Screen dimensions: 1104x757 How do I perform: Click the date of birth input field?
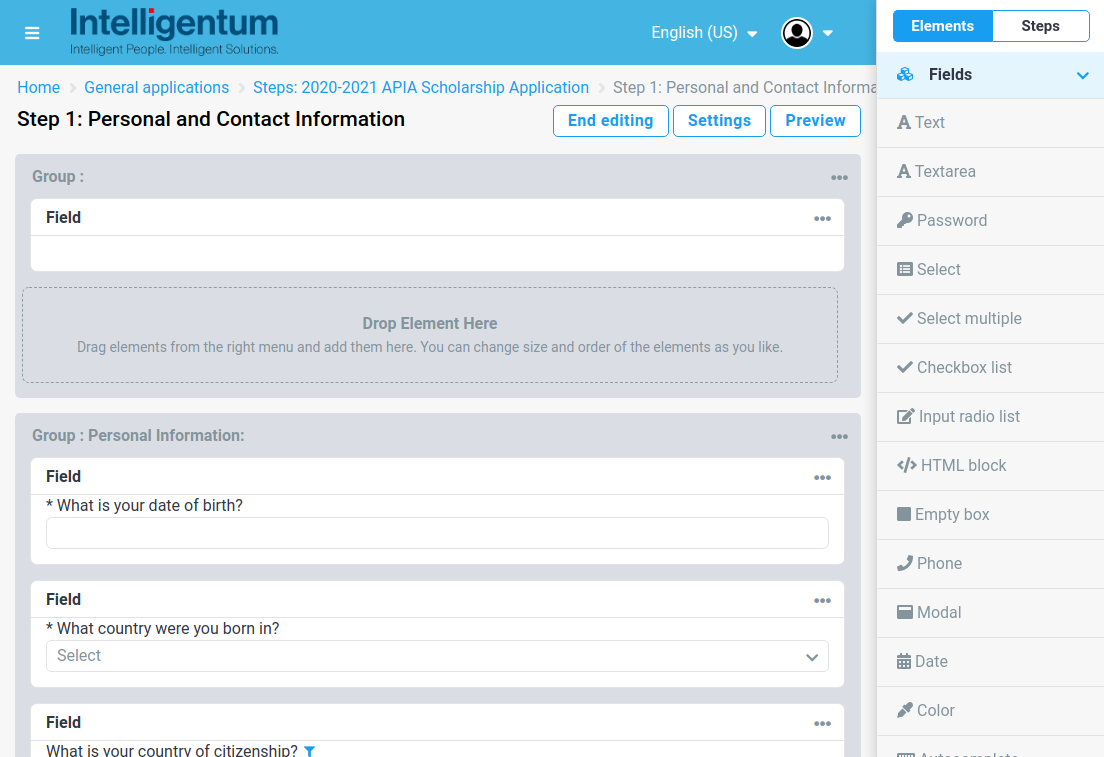[437, 533]
